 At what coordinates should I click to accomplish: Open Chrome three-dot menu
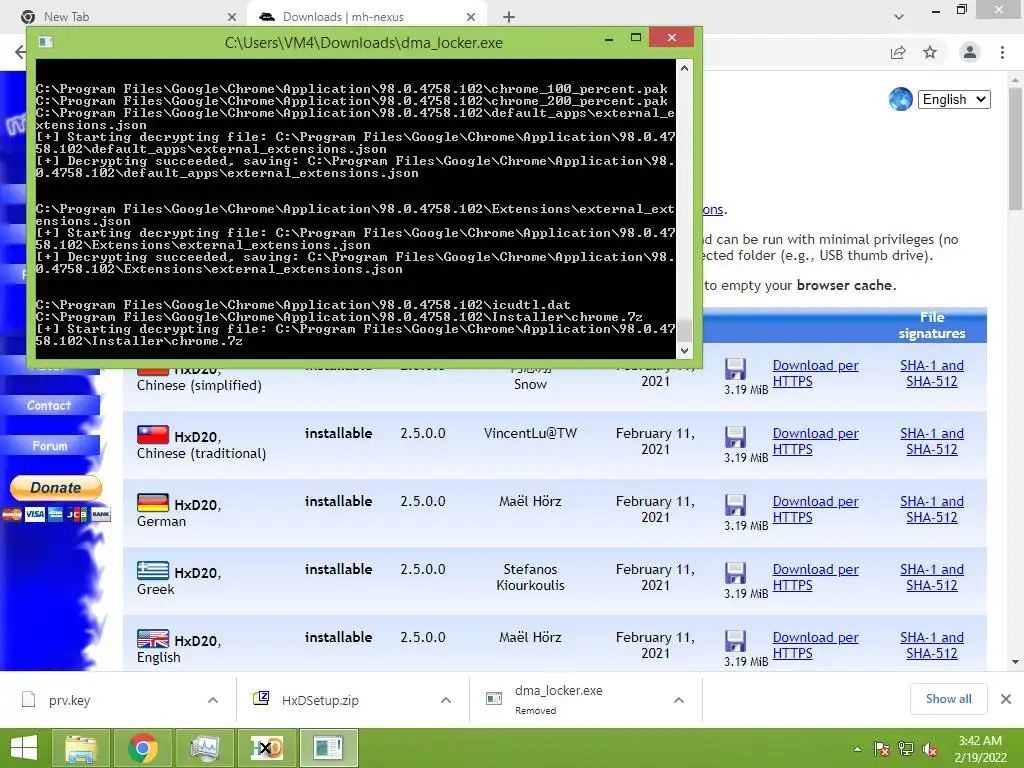[1002, 52]
